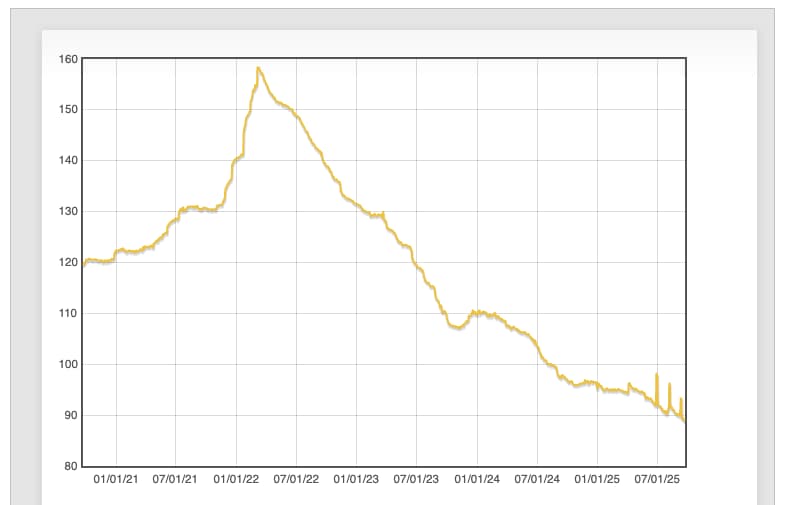
Task: Click the 110 y-axis value label
Action: tap(67, 314)
